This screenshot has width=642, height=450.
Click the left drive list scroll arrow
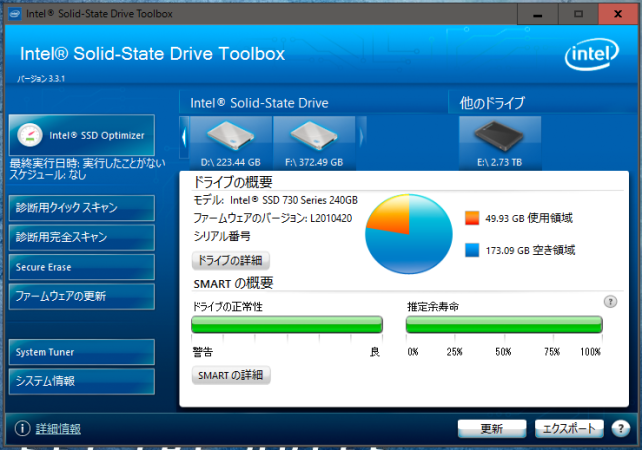(x=184, y=137)
